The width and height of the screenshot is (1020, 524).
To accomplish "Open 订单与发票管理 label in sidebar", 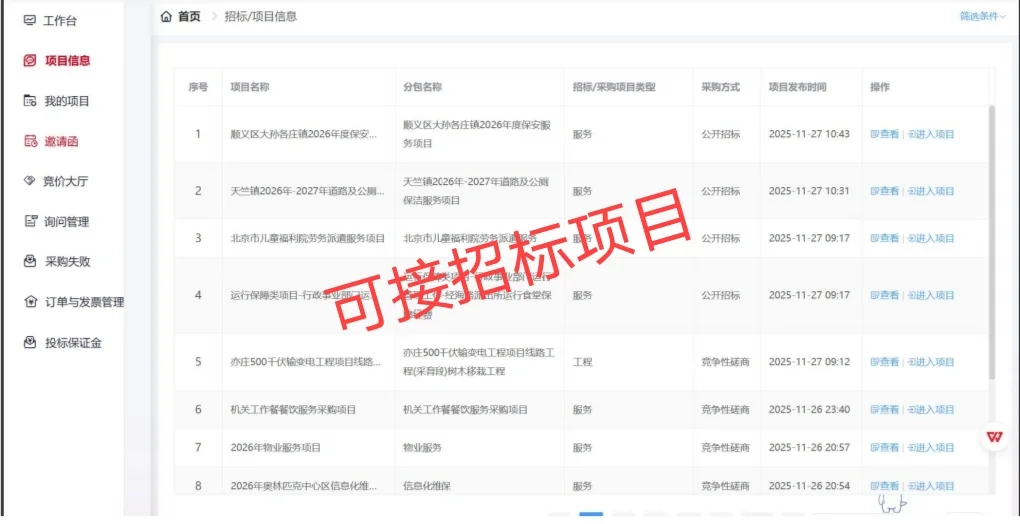I will pos(85,302).
